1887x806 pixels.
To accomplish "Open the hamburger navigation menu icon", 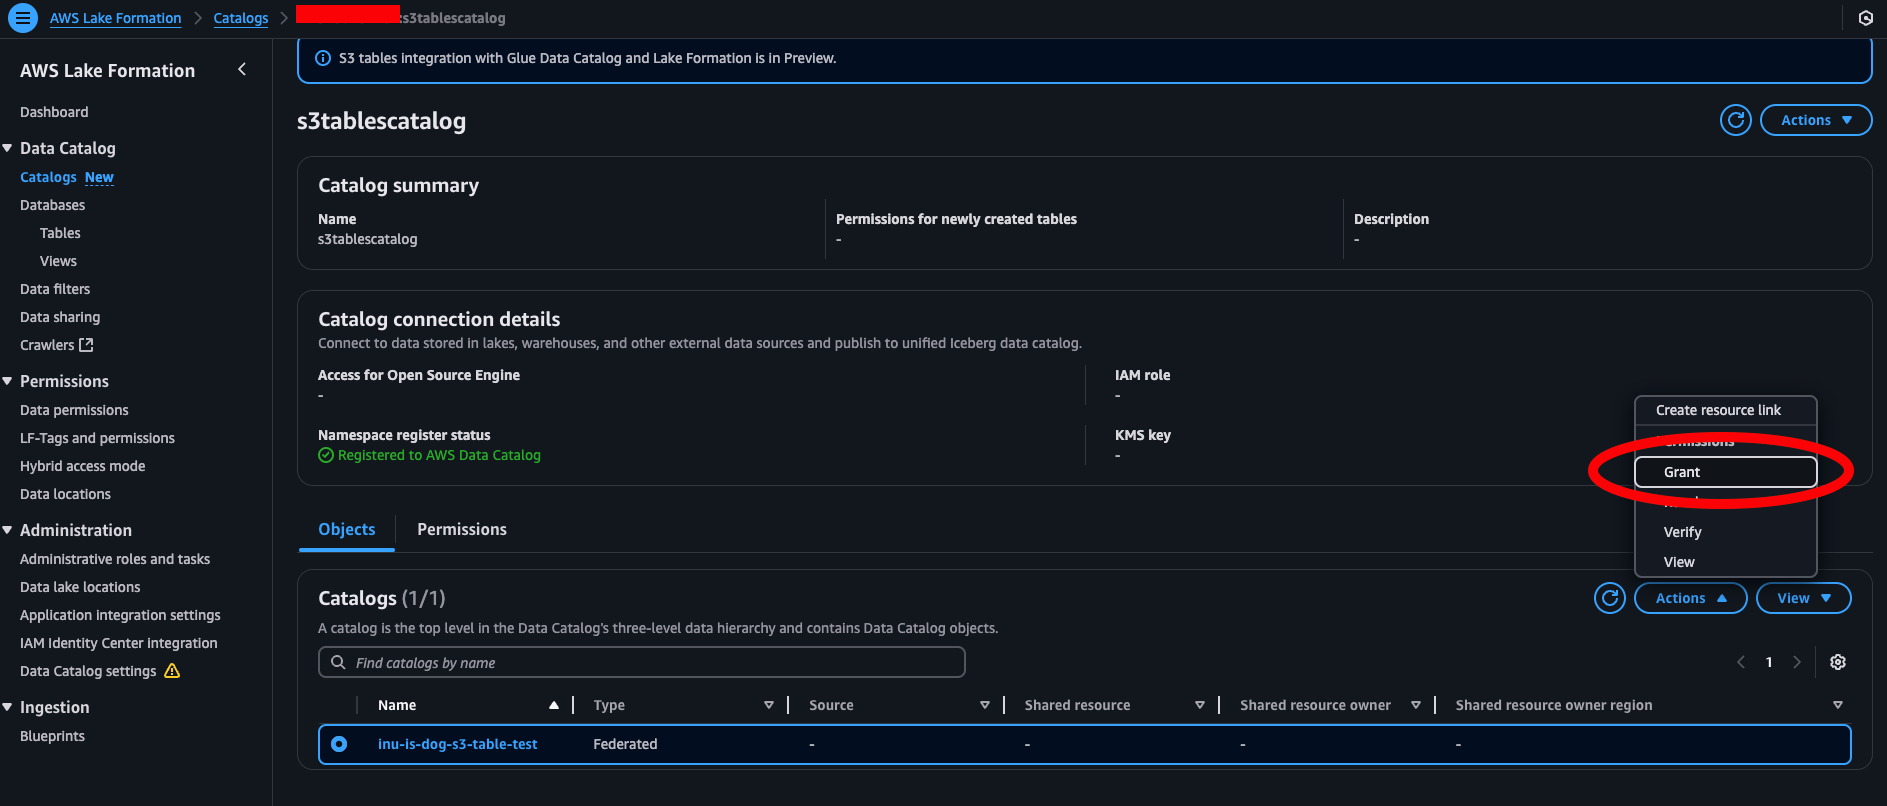I will 22,18.
